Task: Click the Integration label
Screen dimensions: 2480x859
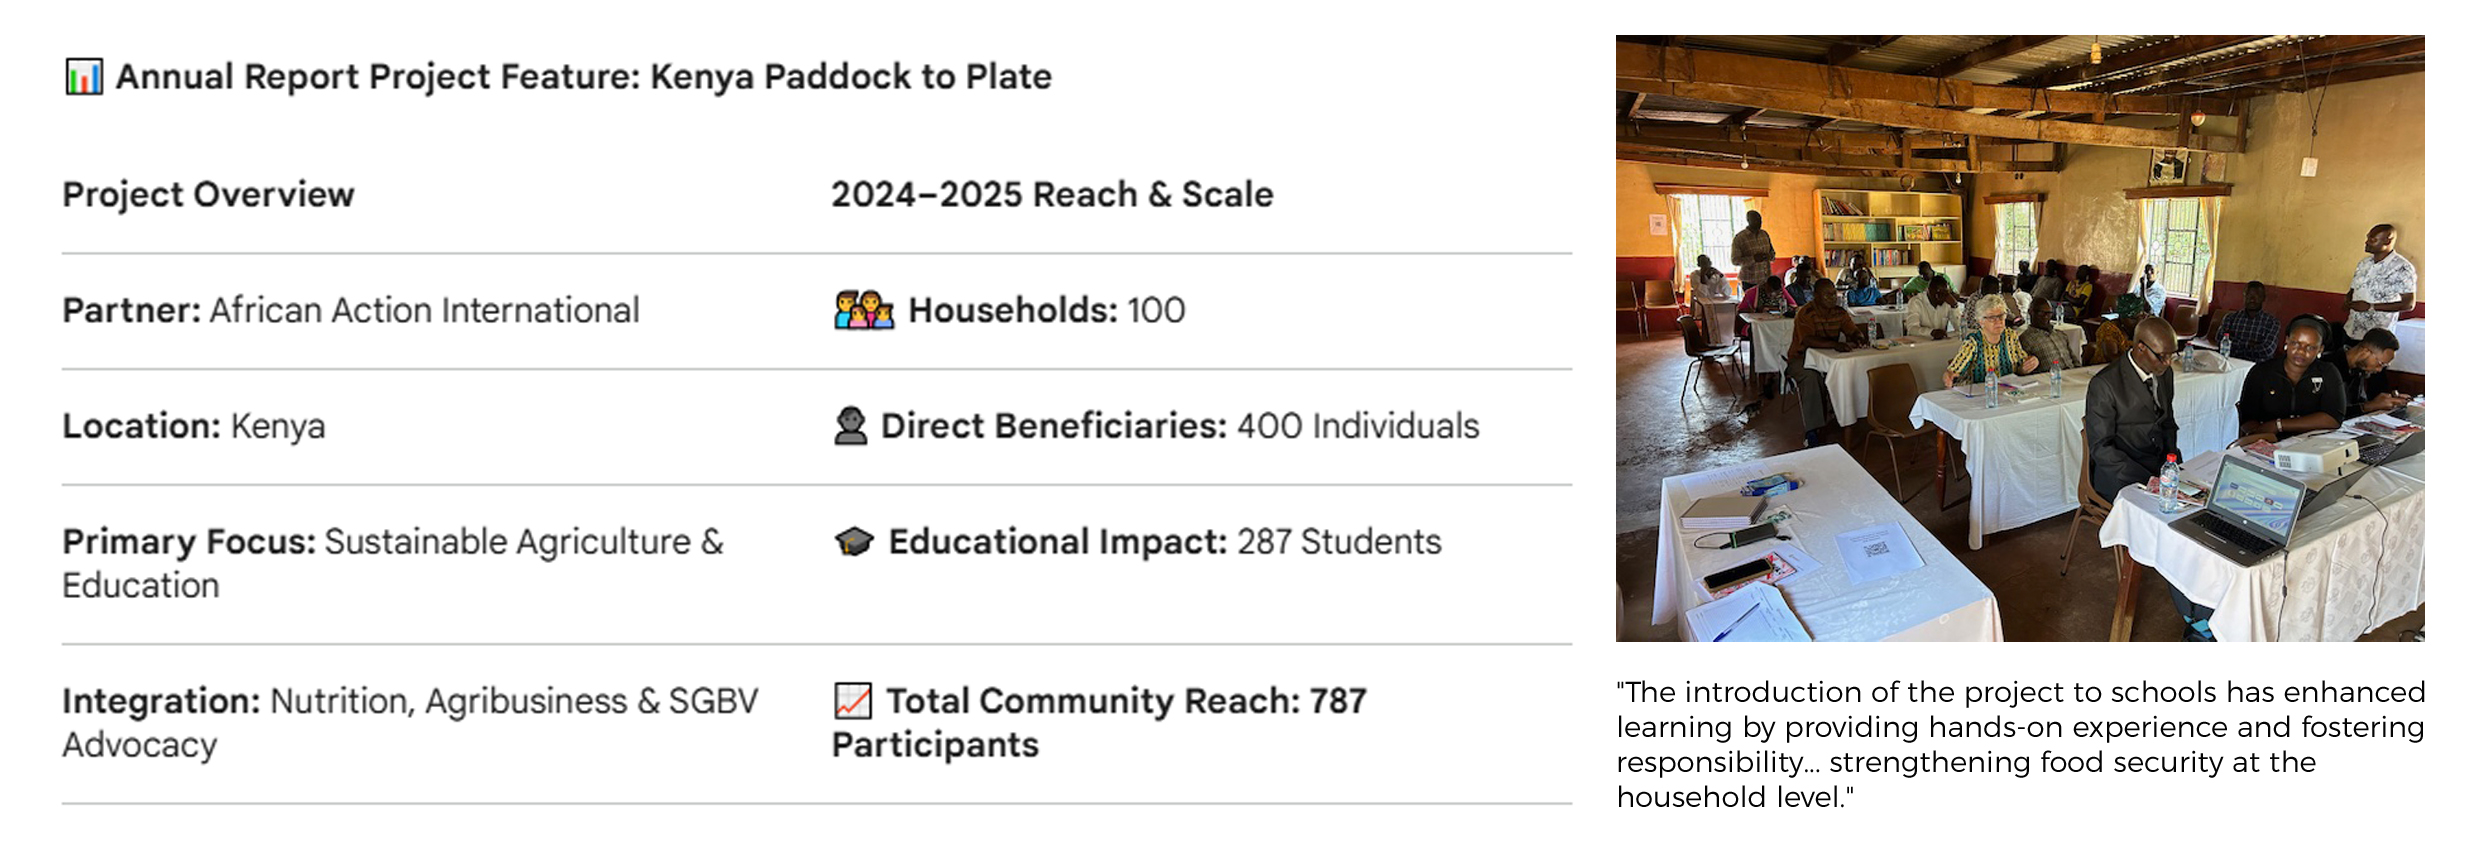Action: pyautogui.click(x=161, y=701)
